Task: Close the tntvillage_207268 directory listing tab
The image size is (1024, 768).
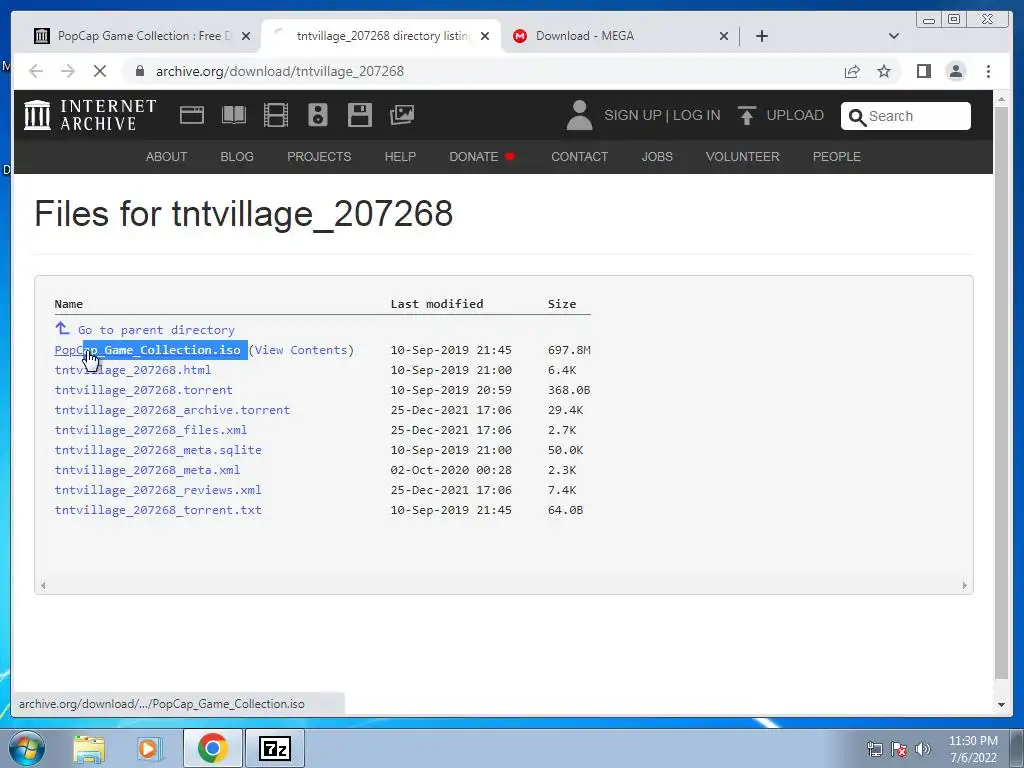Action: tap(485, 36)
